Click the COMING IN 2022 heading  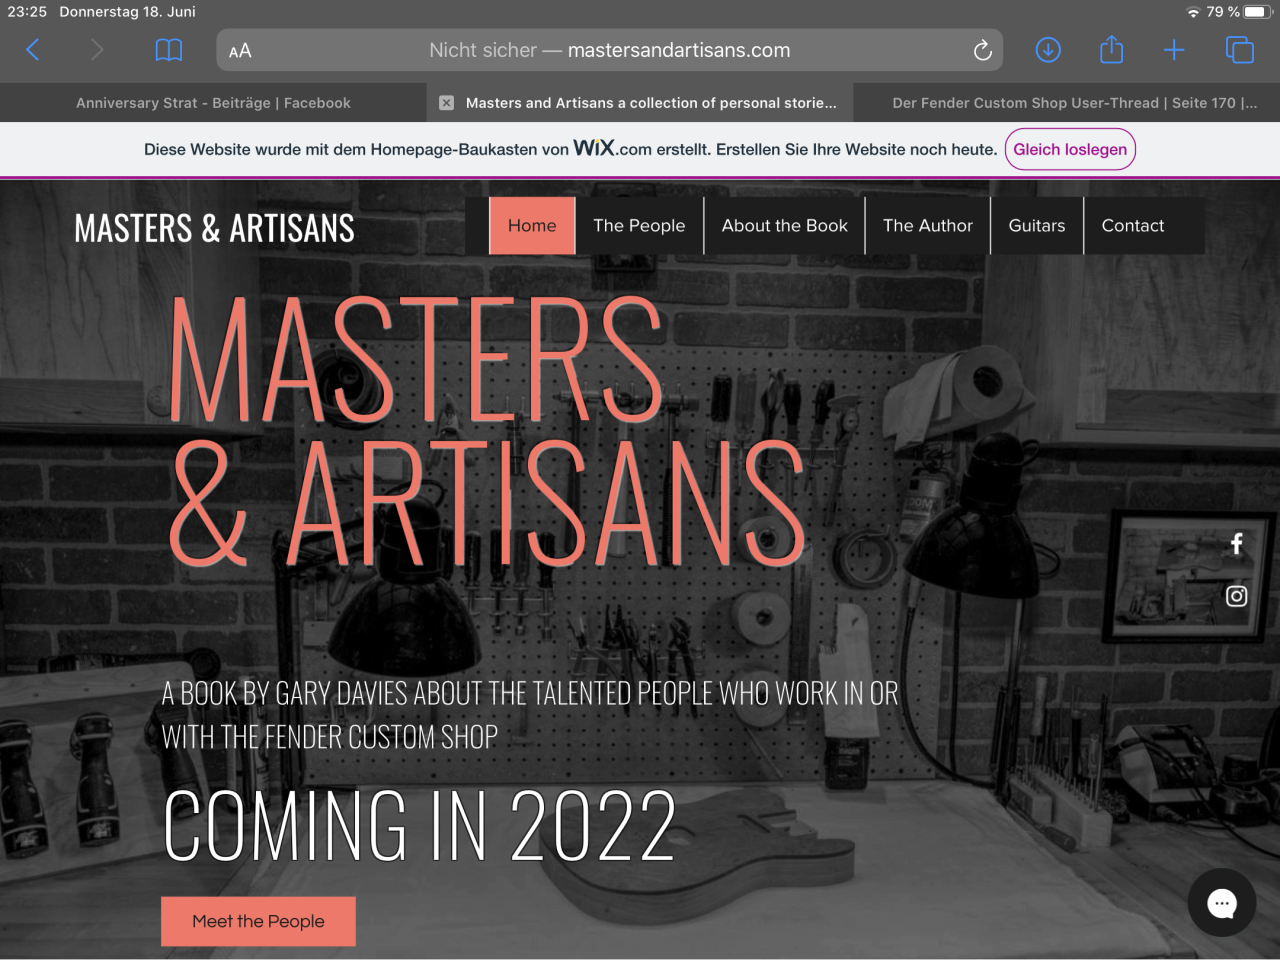(x=419, y=826)
